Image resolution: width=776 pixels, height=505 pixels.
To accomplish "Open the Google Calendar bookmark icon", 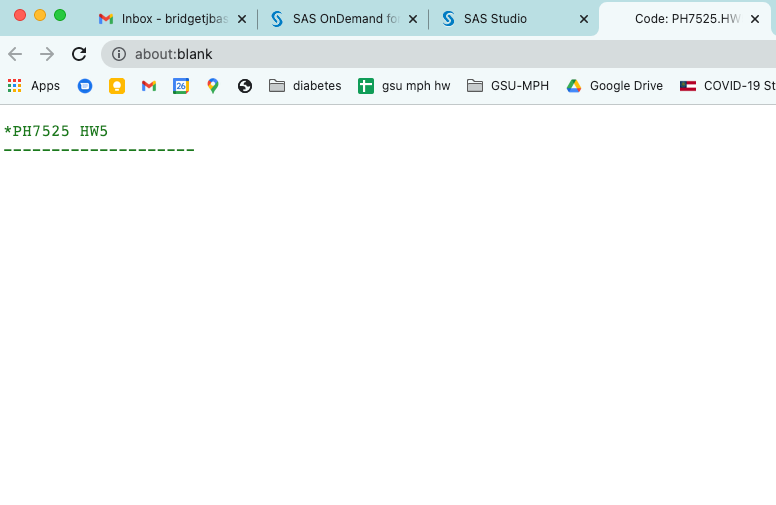I will [181, 86].
